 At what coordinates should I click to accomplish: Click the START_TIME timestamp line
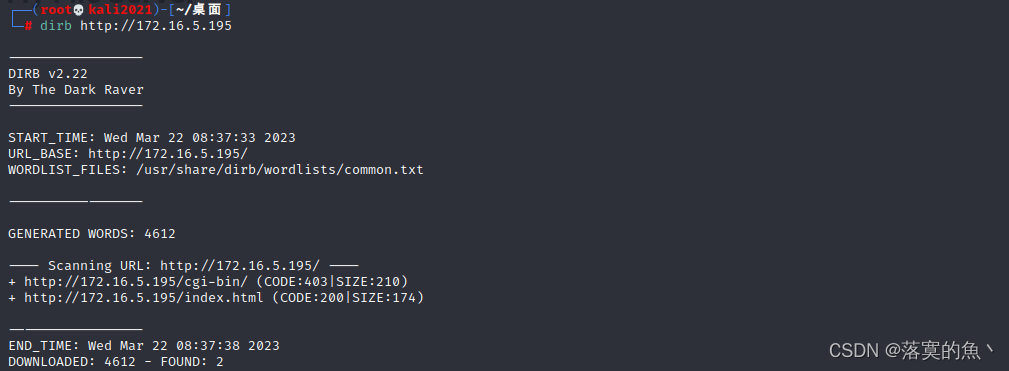152,138
